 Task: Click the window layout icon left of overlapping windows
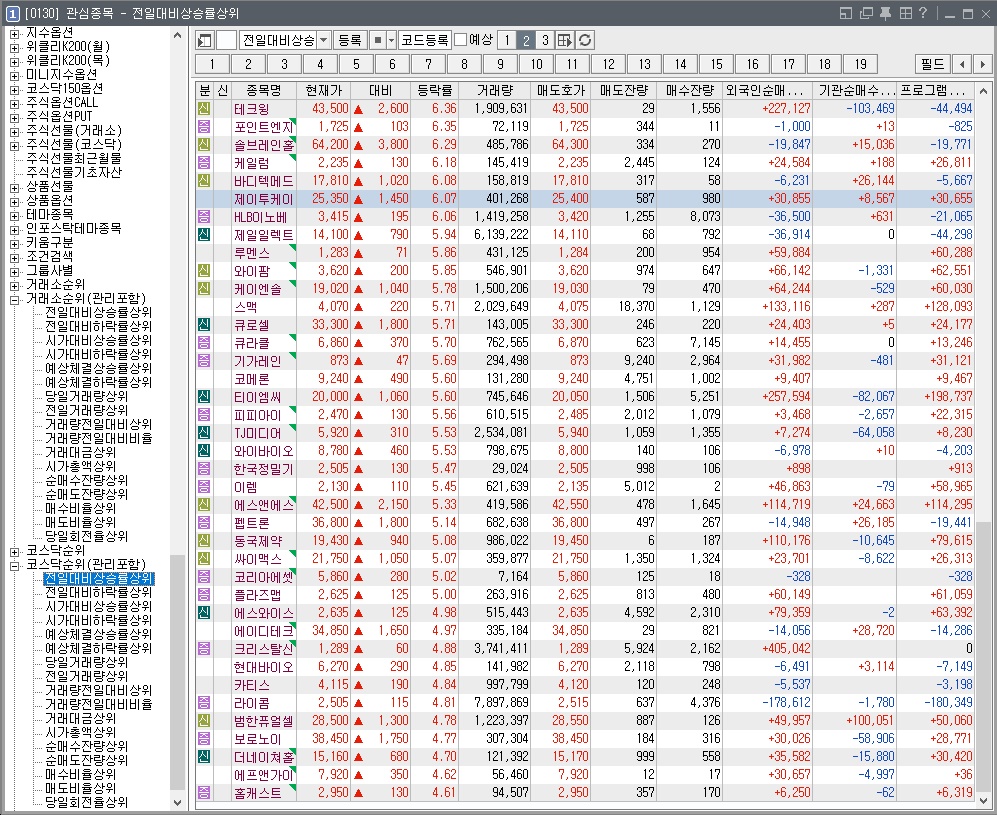846,13
